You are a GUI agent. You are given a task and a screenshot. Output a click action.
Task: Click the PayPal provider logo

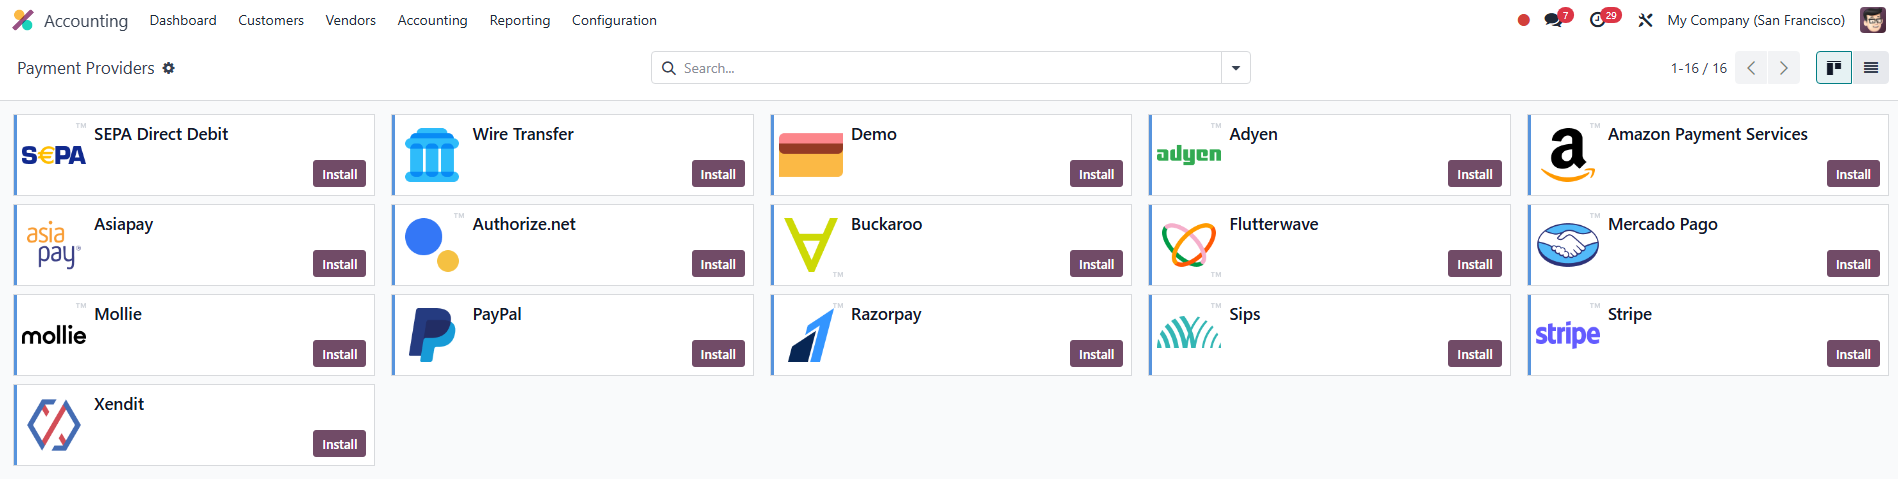click(432, 335)
